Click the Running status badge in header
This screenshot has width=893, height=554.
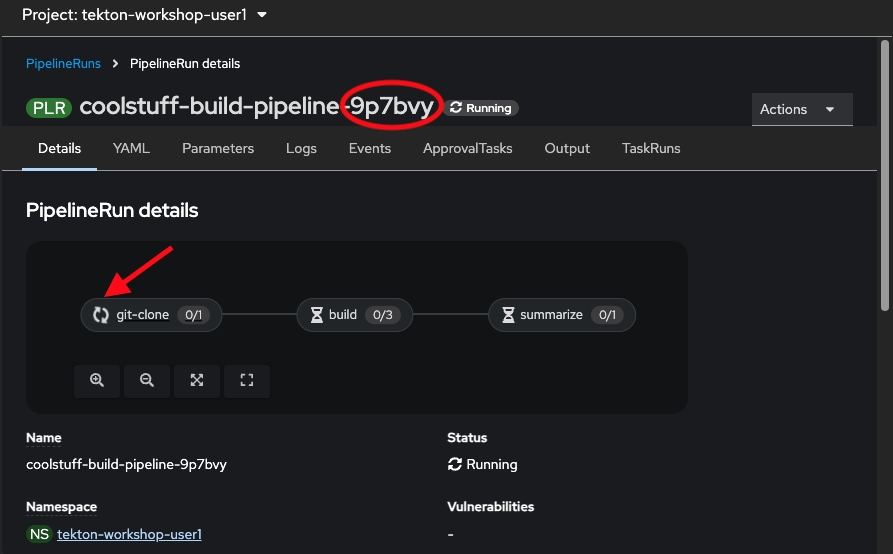pos(481,108)
